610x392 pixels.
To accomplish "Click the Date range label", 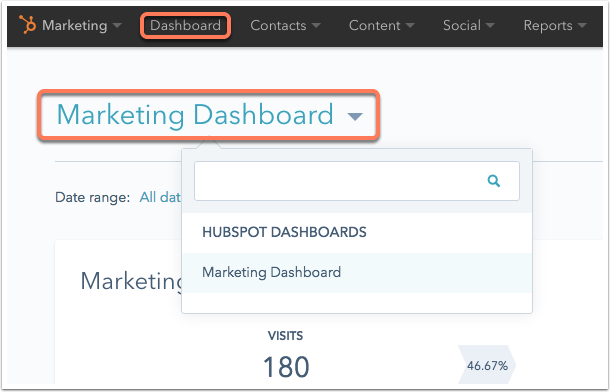I will 92,197.
